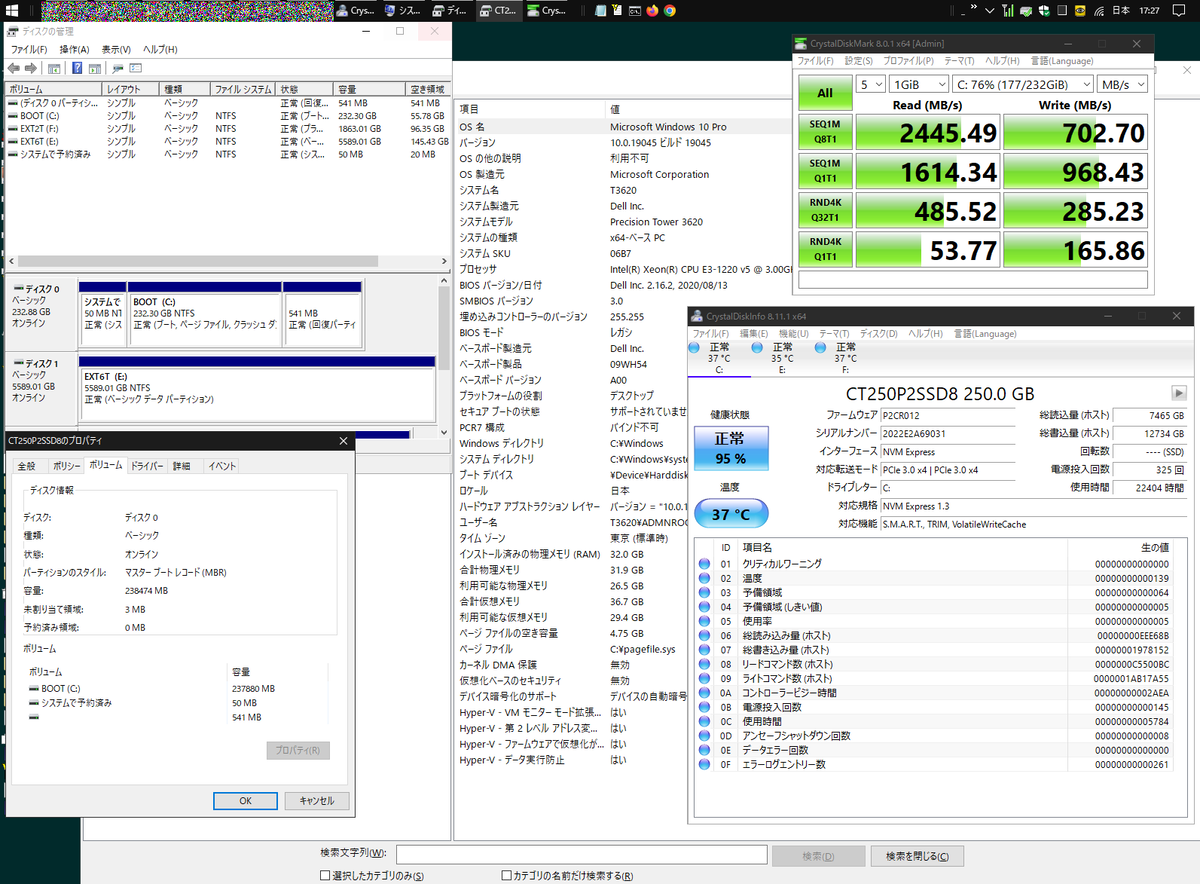1200x884 pixels.
Task: Check '選択したカテゴリのみ' checkbox
Action: [x=325, y=876]
